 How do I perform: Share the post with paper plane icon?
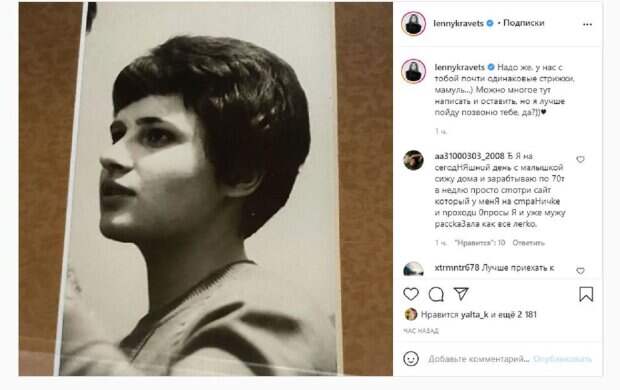461,294
